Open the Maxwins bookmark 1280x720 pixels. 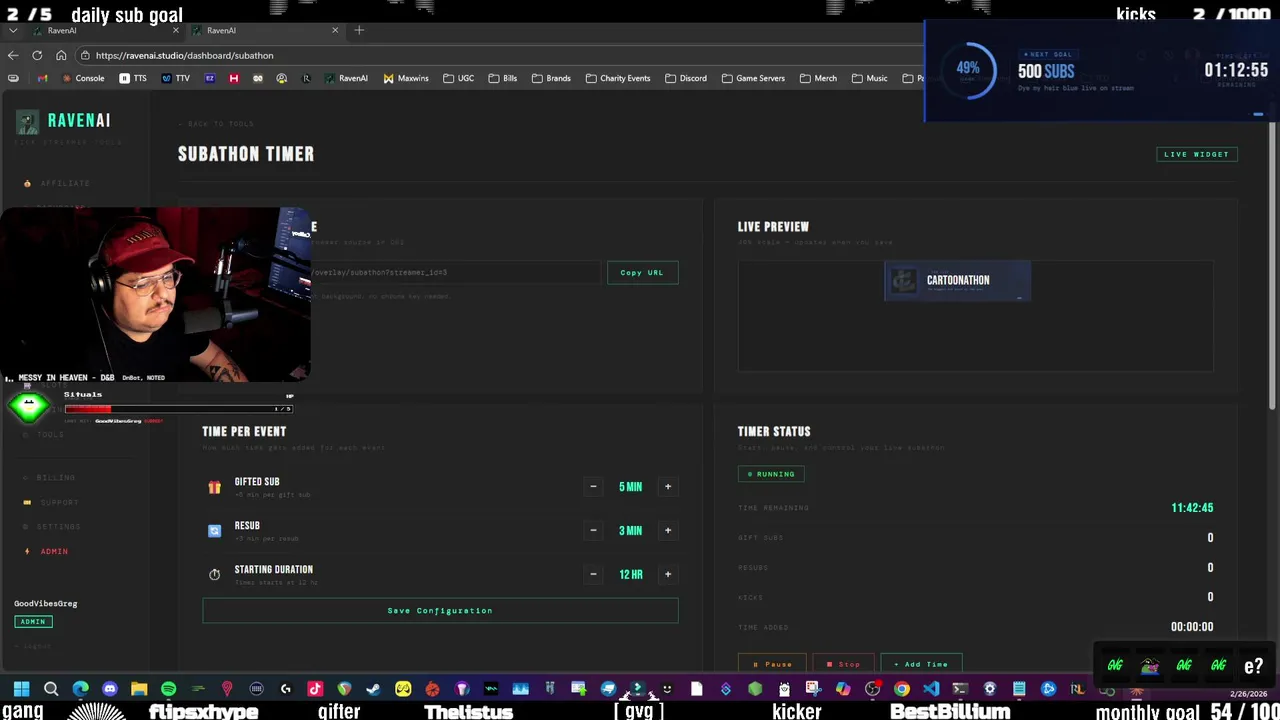click(x=405, y=78)
